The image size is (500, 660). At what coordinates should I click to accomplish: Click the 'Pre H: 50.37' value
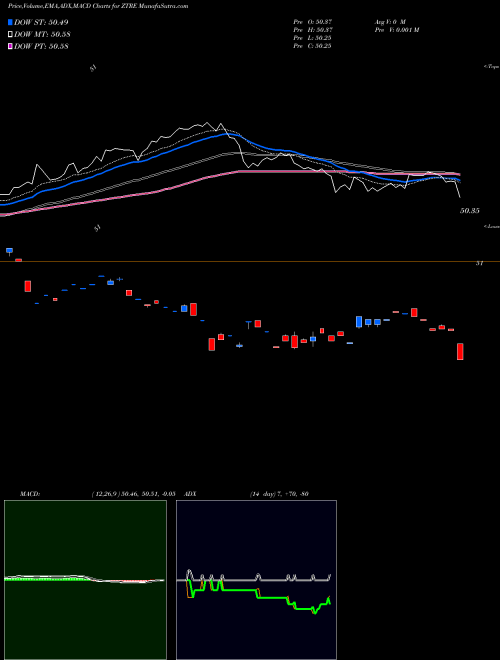[x=313, y=30]
